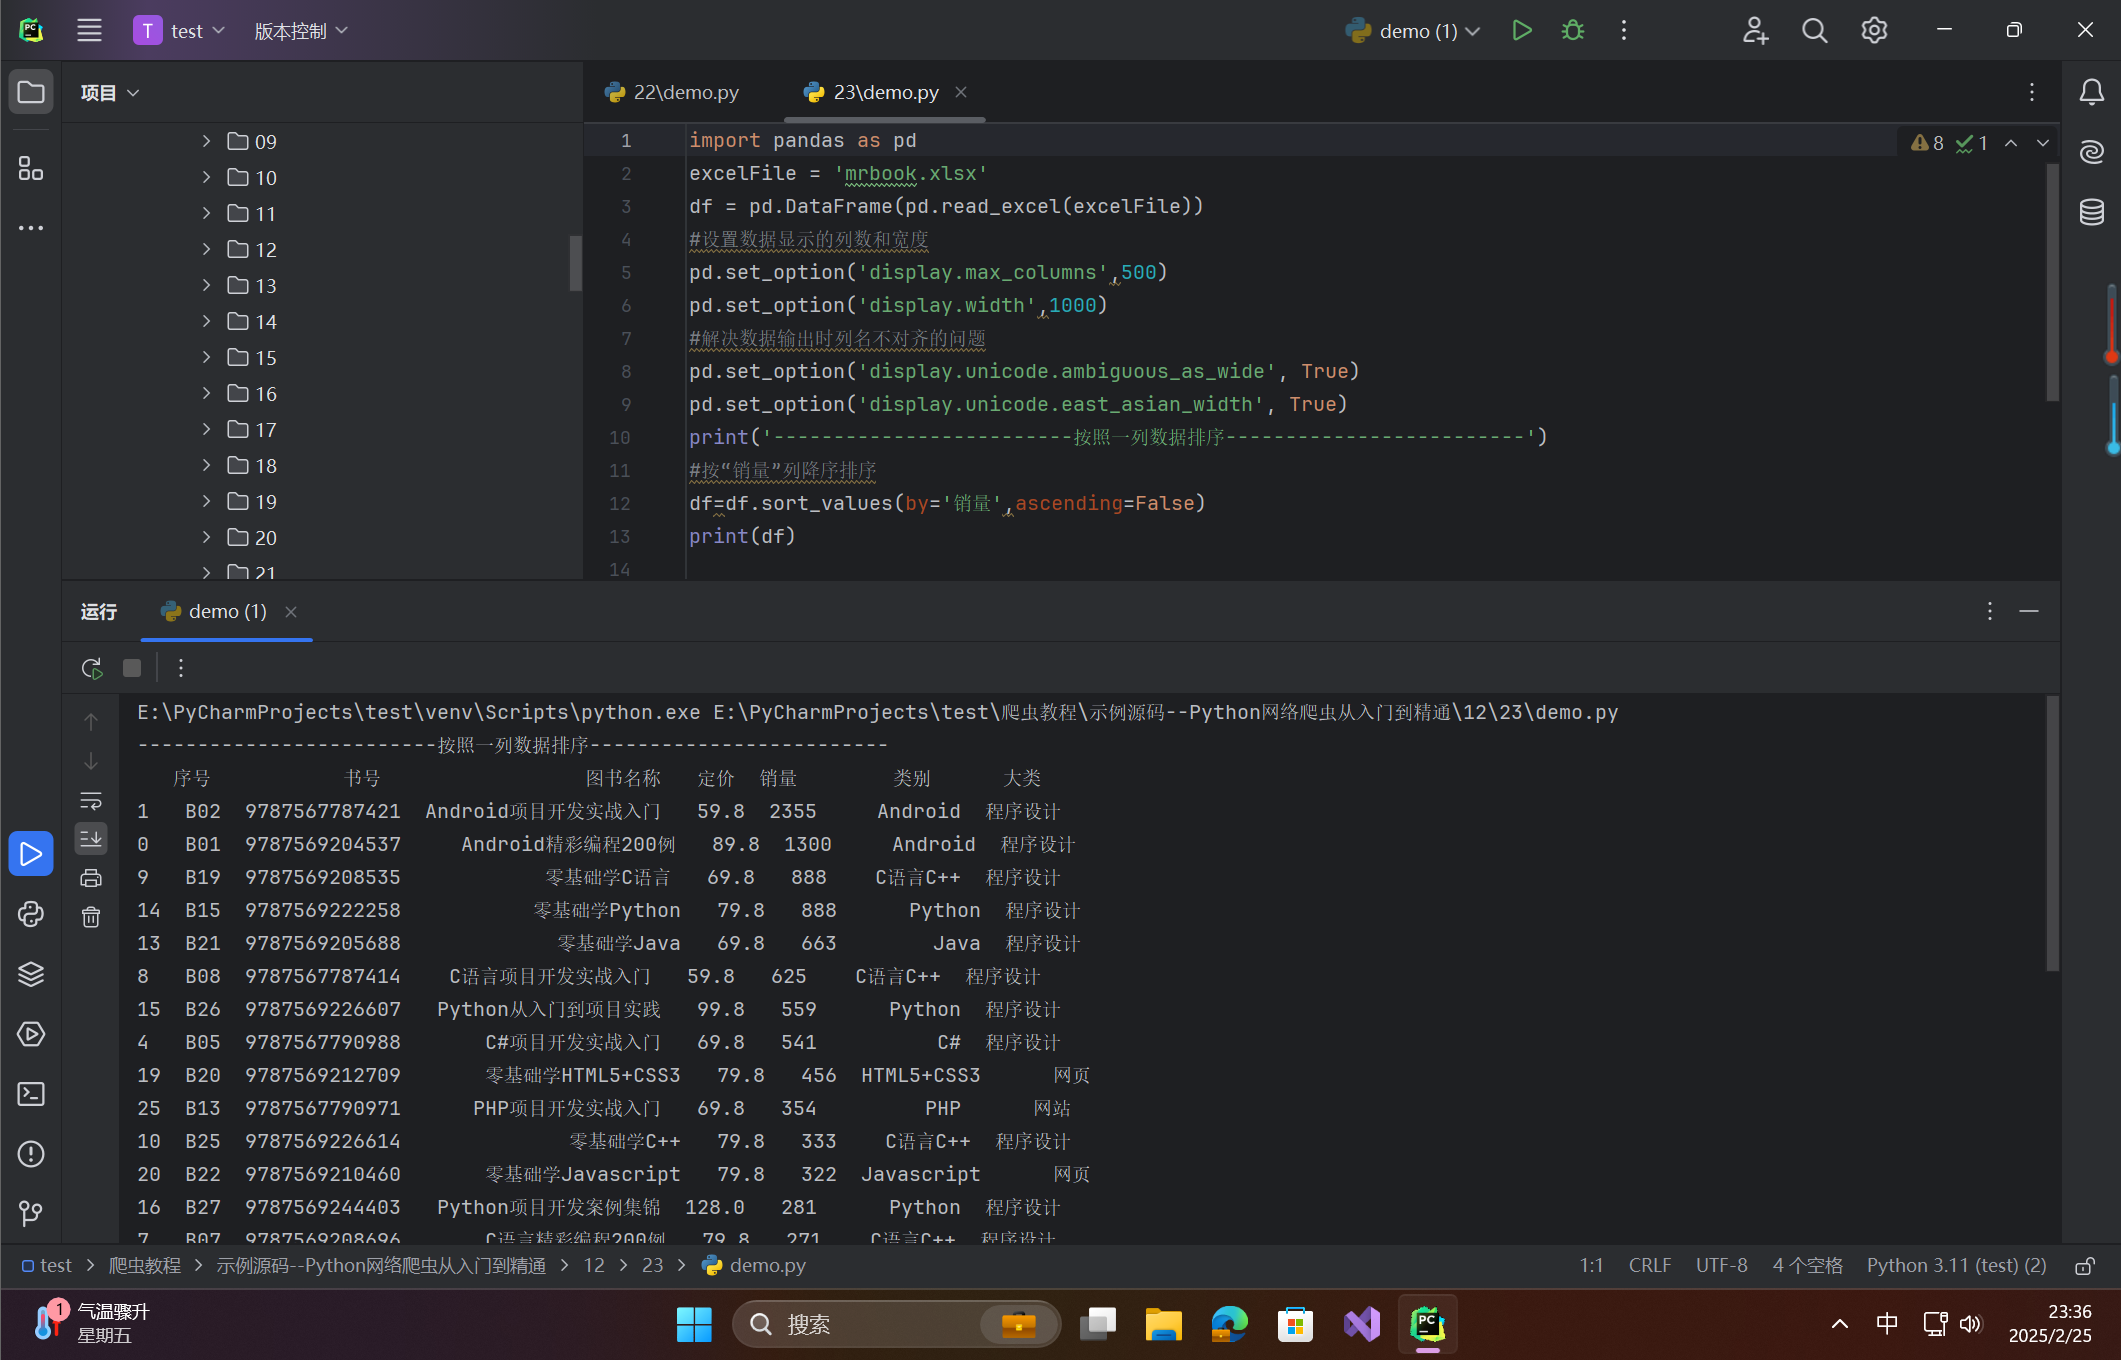Viewport: 2121px width, 1360px height.
Task: Toggle soft-wrap in run console
Action: coord(91,801)
